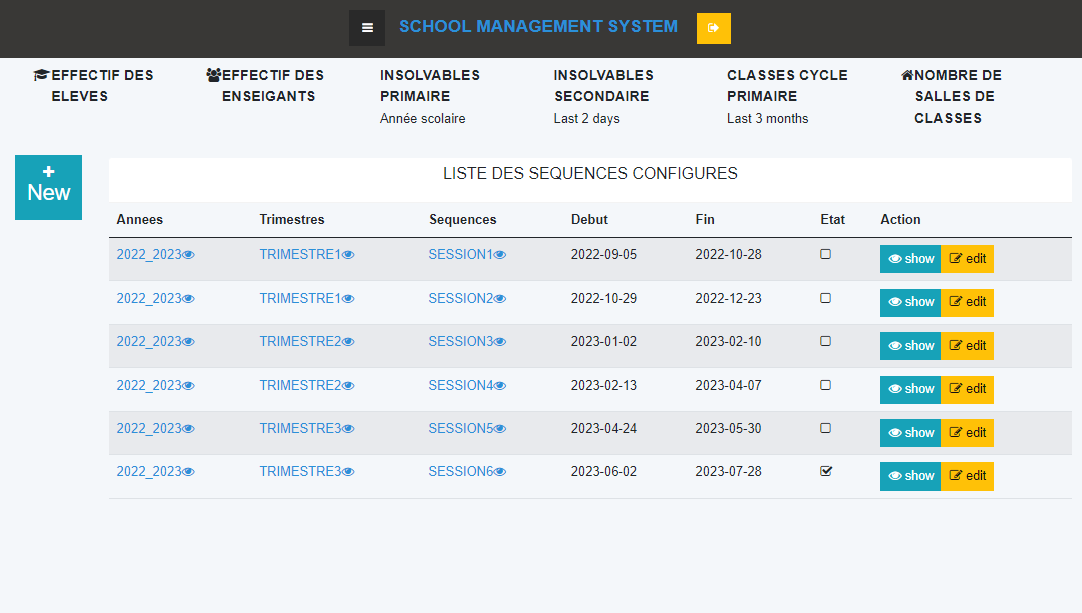Image resolution: width=1082 pixels, height=613 pixels.
Task: Click the users group icon for Effectif des Enseignants
Action: [x=213, y=75]
